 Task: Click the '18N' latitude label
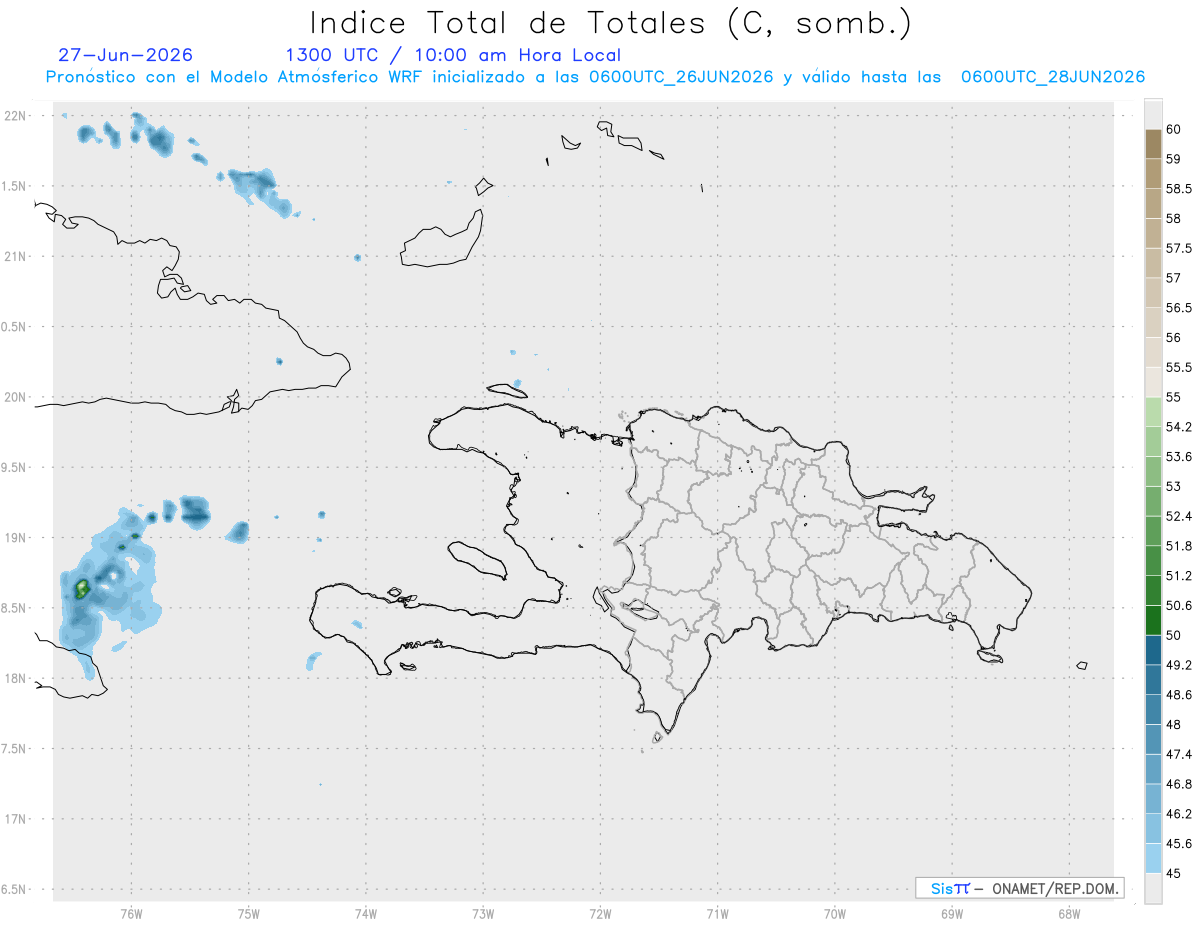16,679
